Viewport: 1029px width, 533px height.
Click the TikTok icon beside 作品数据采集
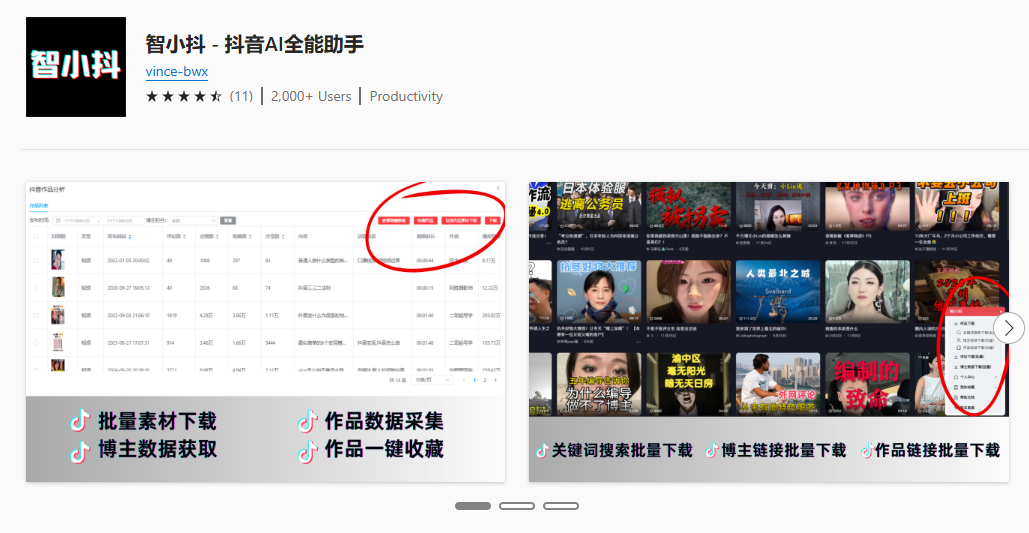(307, 421)
